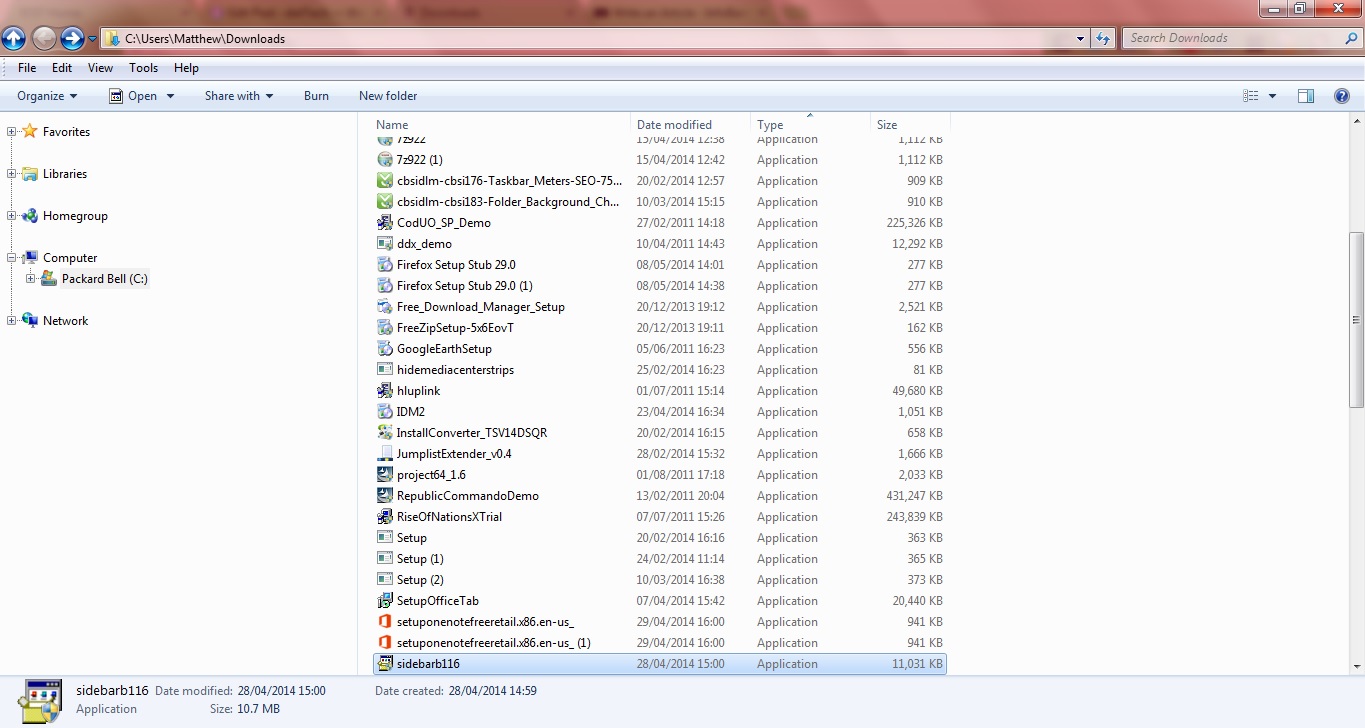Screen dimensions: 1365x728
Task: Expand the Open button dropdown arrow
Action: coord(170,96)
